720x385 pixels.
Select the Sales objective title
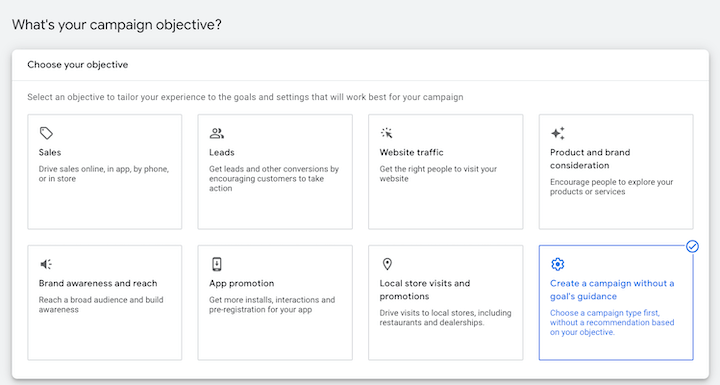[x=50, y=152]
